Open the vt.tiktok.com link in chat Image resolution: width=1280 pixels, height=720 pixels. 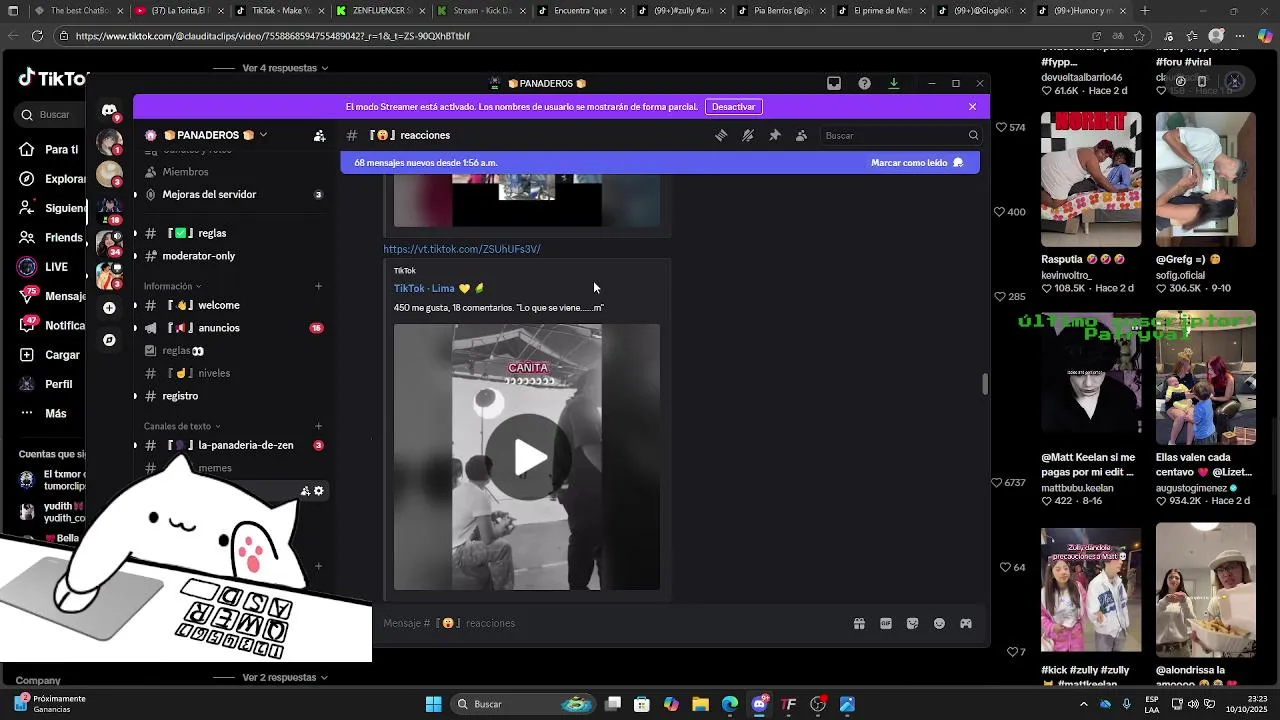(x=462, y=249)
